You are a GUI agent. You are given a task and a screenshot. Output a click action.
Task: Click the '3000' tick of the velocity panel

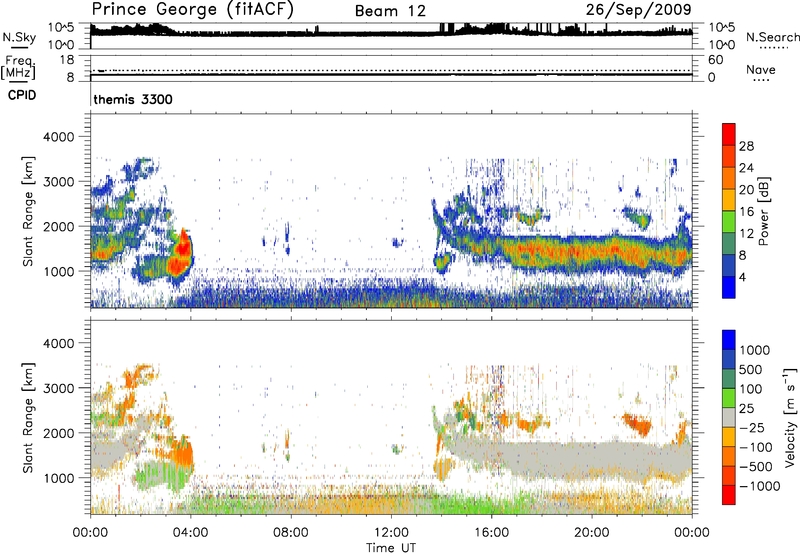(x=58, y=388)
